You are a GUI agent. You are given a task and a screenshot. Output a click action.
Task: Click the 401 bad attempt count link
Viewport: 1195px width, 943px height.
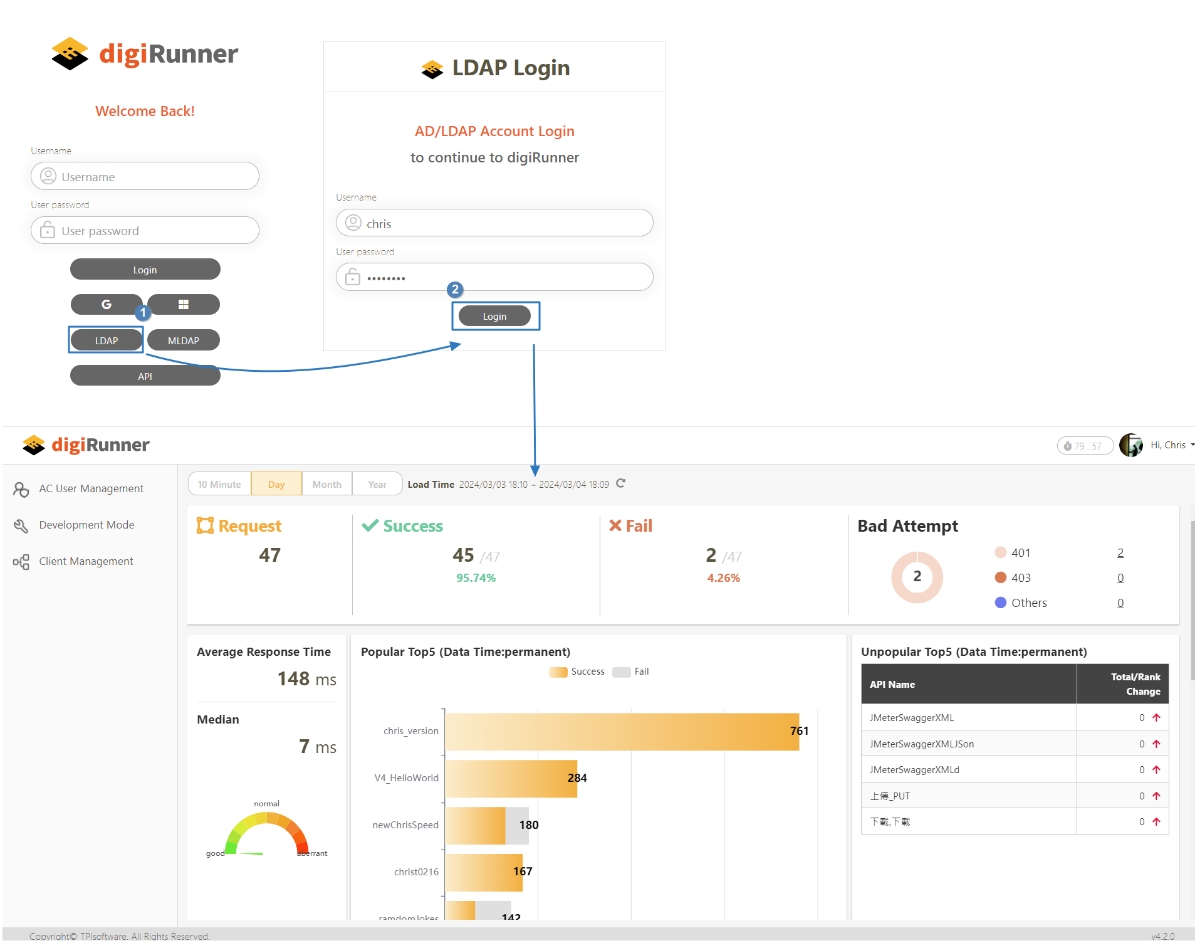[1120, 553]
